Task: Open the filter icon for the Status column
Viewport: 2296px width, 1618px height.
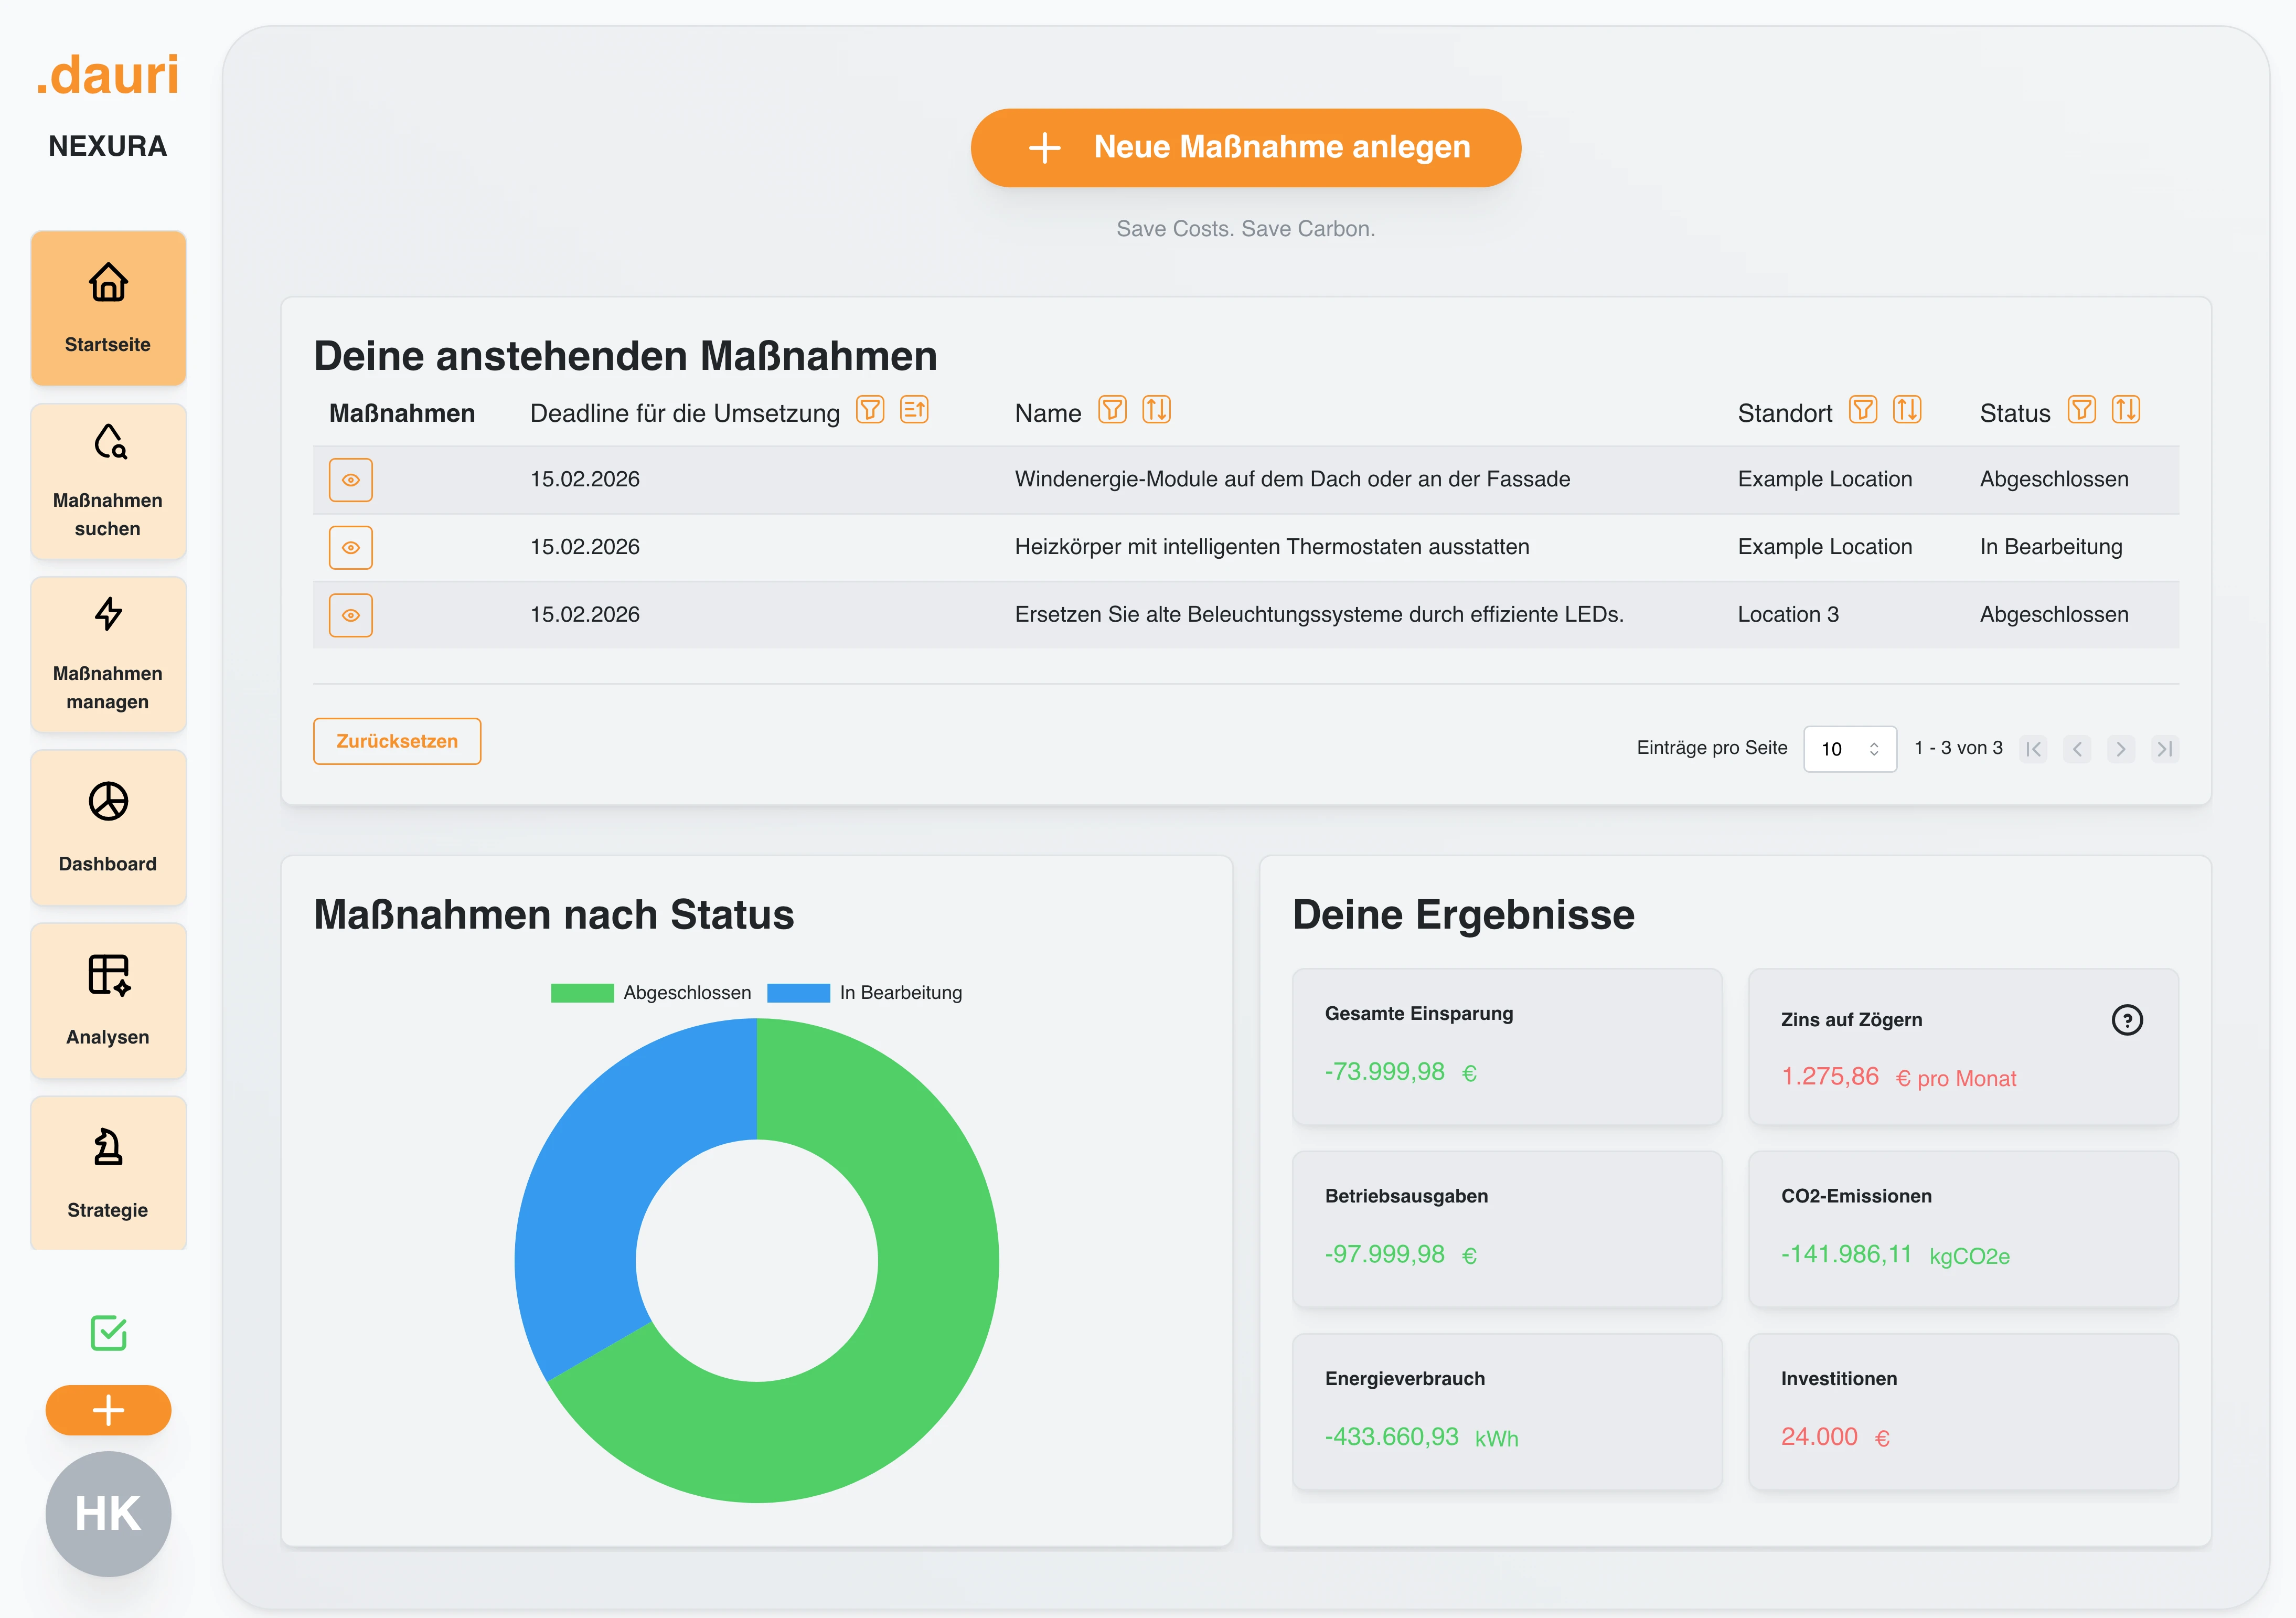Action: click(x=2081, y=410)
